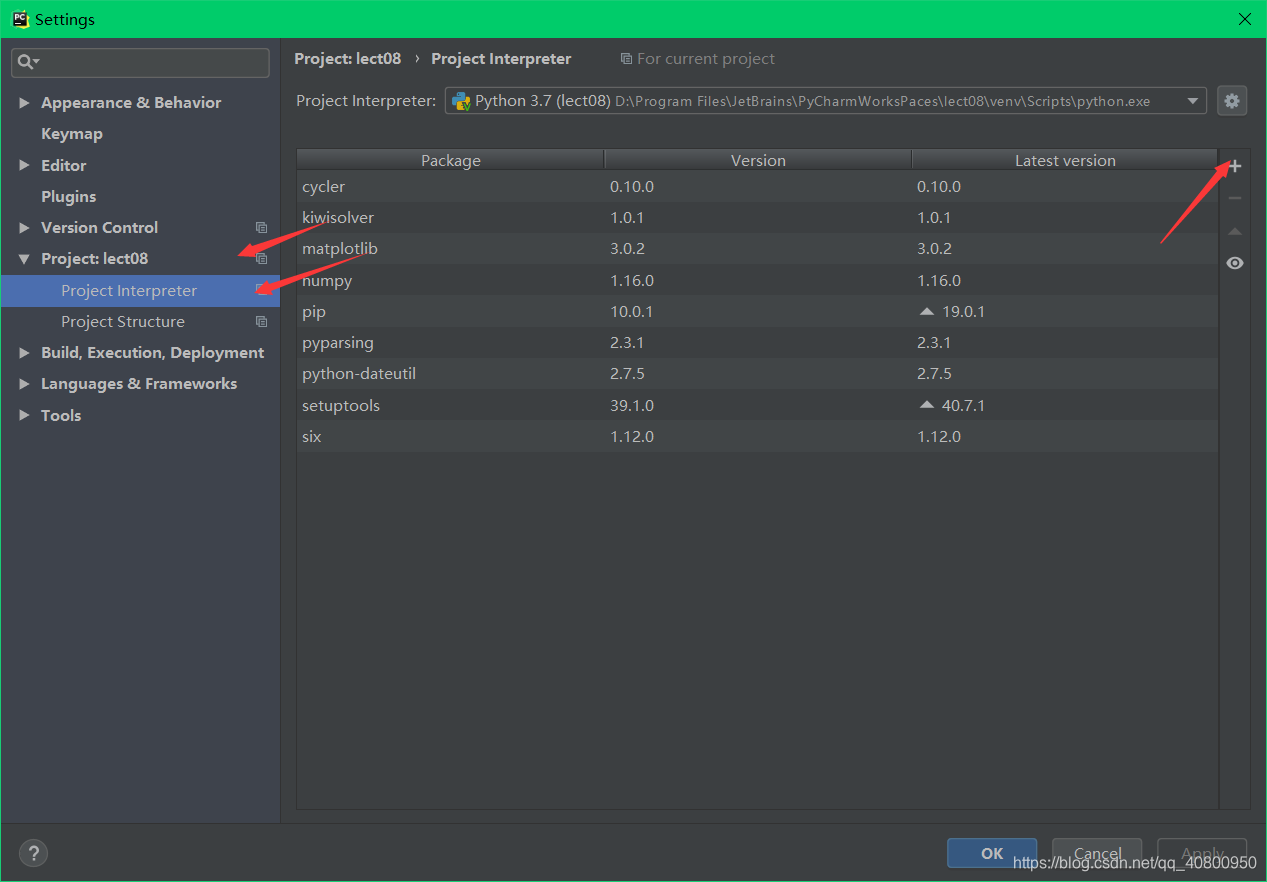This screenshot has height=882, width=1267.
Task: Expand Languages & Frameworks section
Action: point(24,384)
